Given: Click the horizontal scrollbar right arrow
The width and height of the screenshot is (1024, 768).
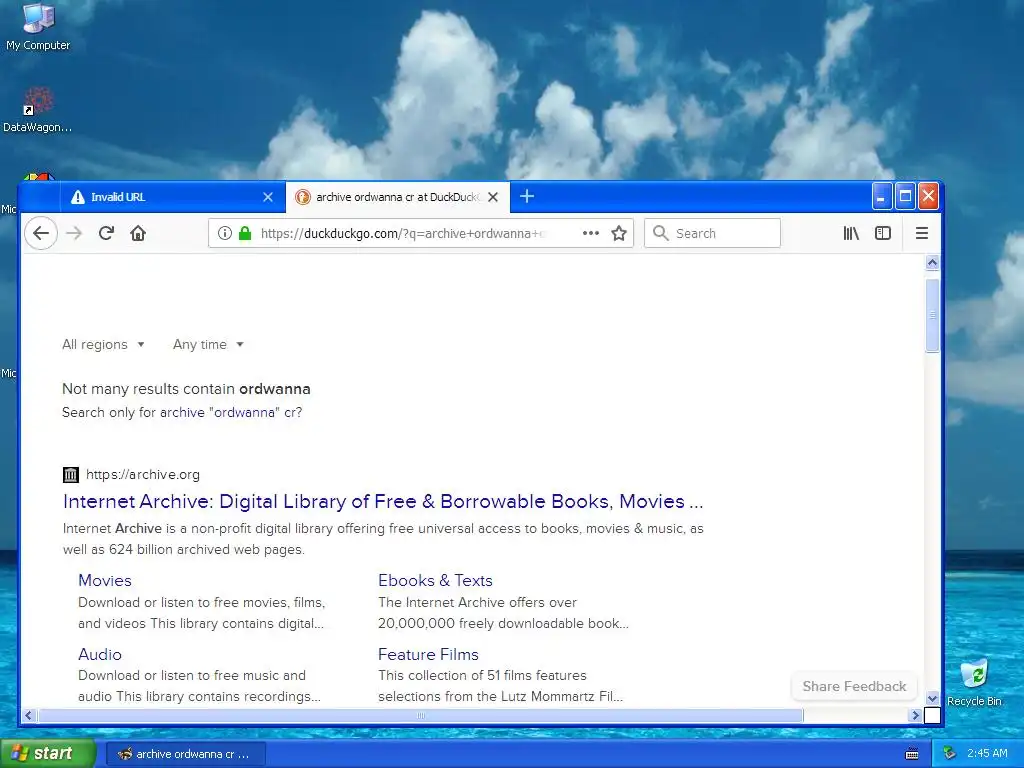Looking at the screenshot, I should (x=915, y=715).
